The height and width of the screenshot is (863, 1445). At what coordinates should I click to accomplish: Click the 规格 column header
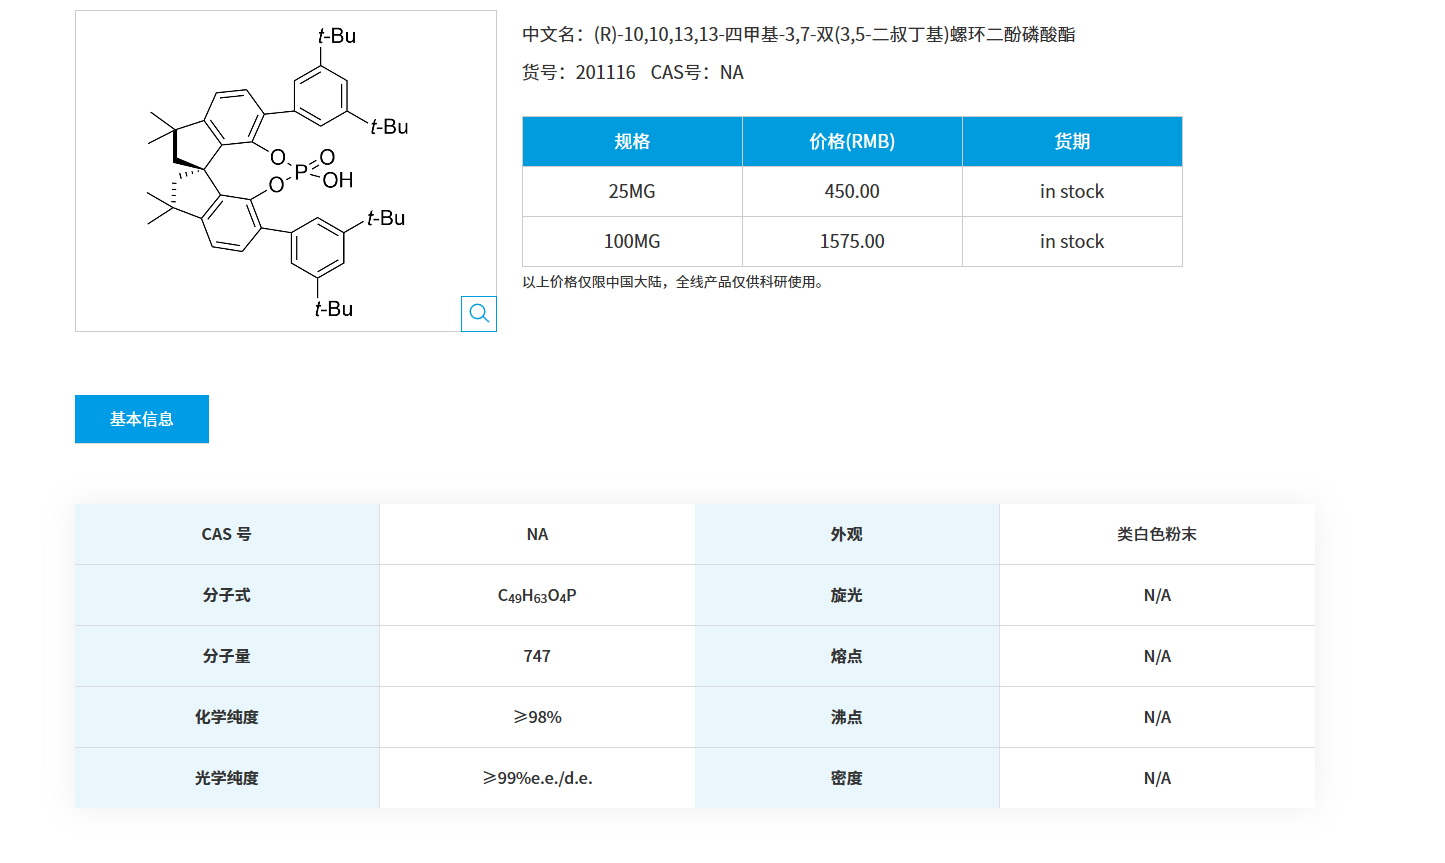pos(631,141)
